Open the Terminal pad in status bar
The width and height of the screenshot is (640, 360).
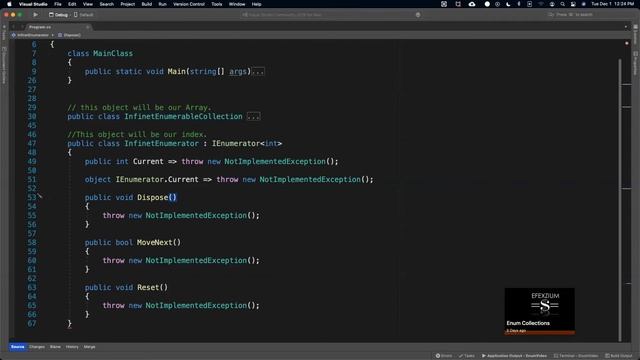(x=576, y=356)
